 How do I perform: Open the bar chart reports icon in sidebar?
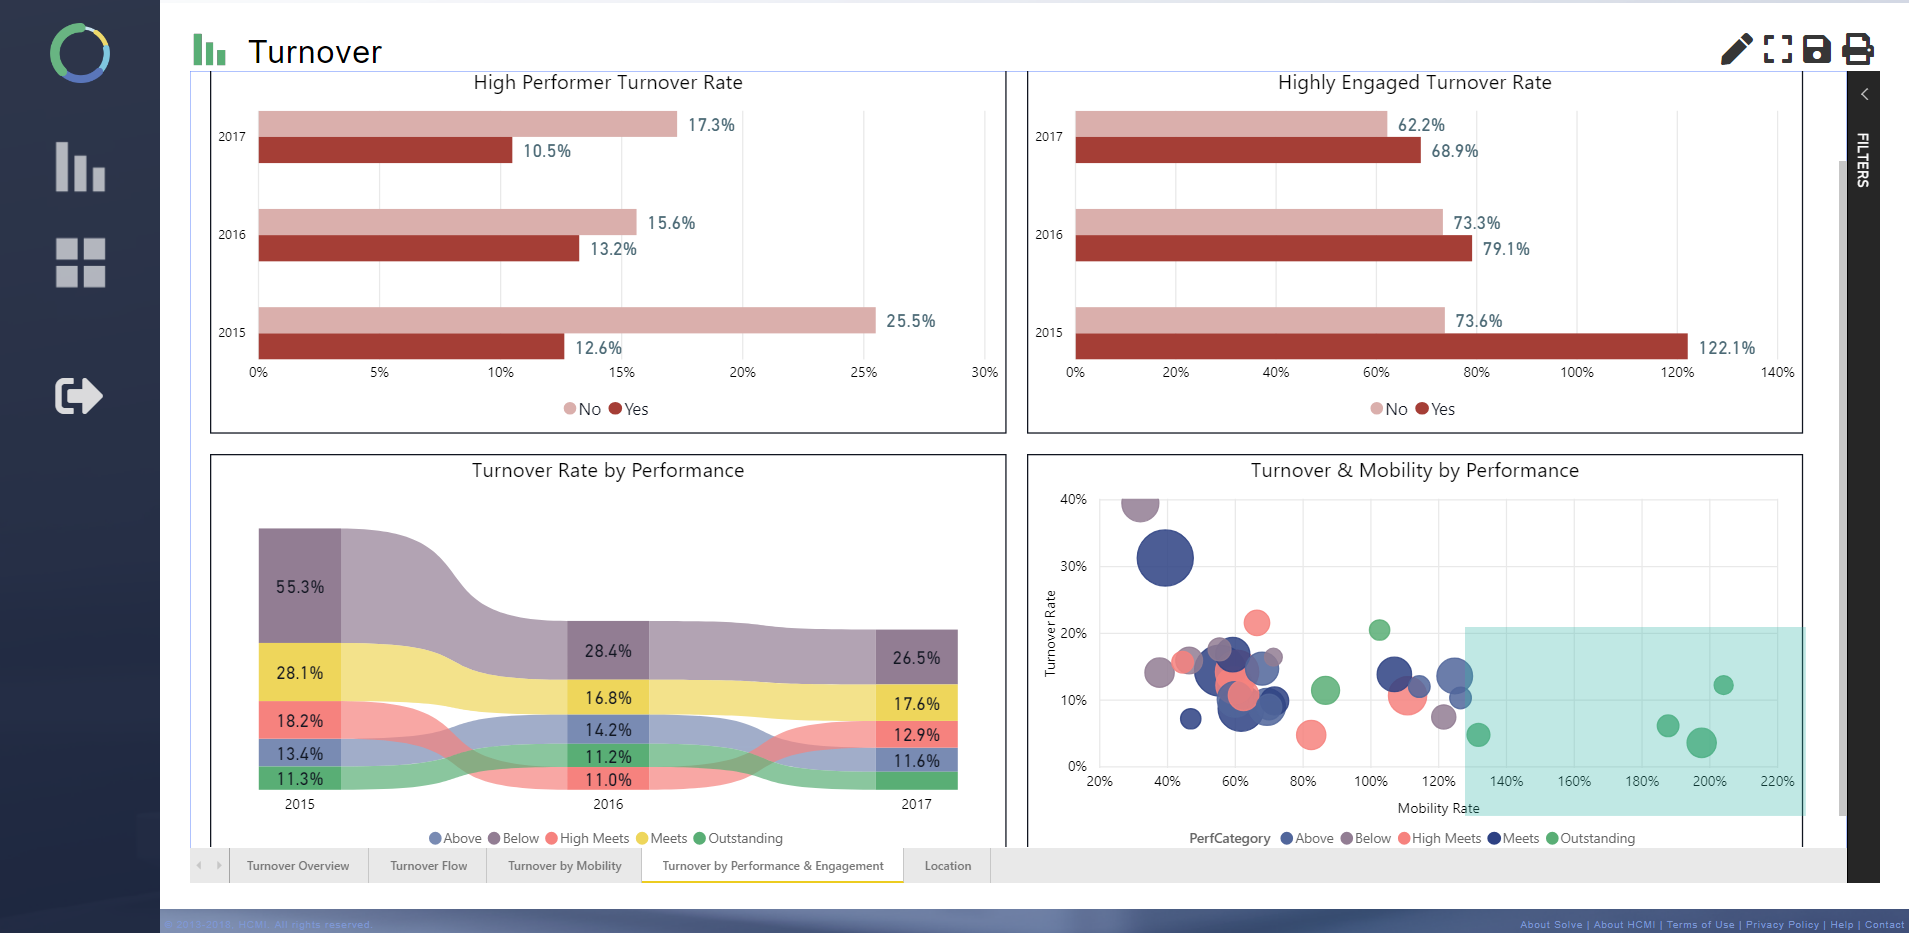coord(80,166)
